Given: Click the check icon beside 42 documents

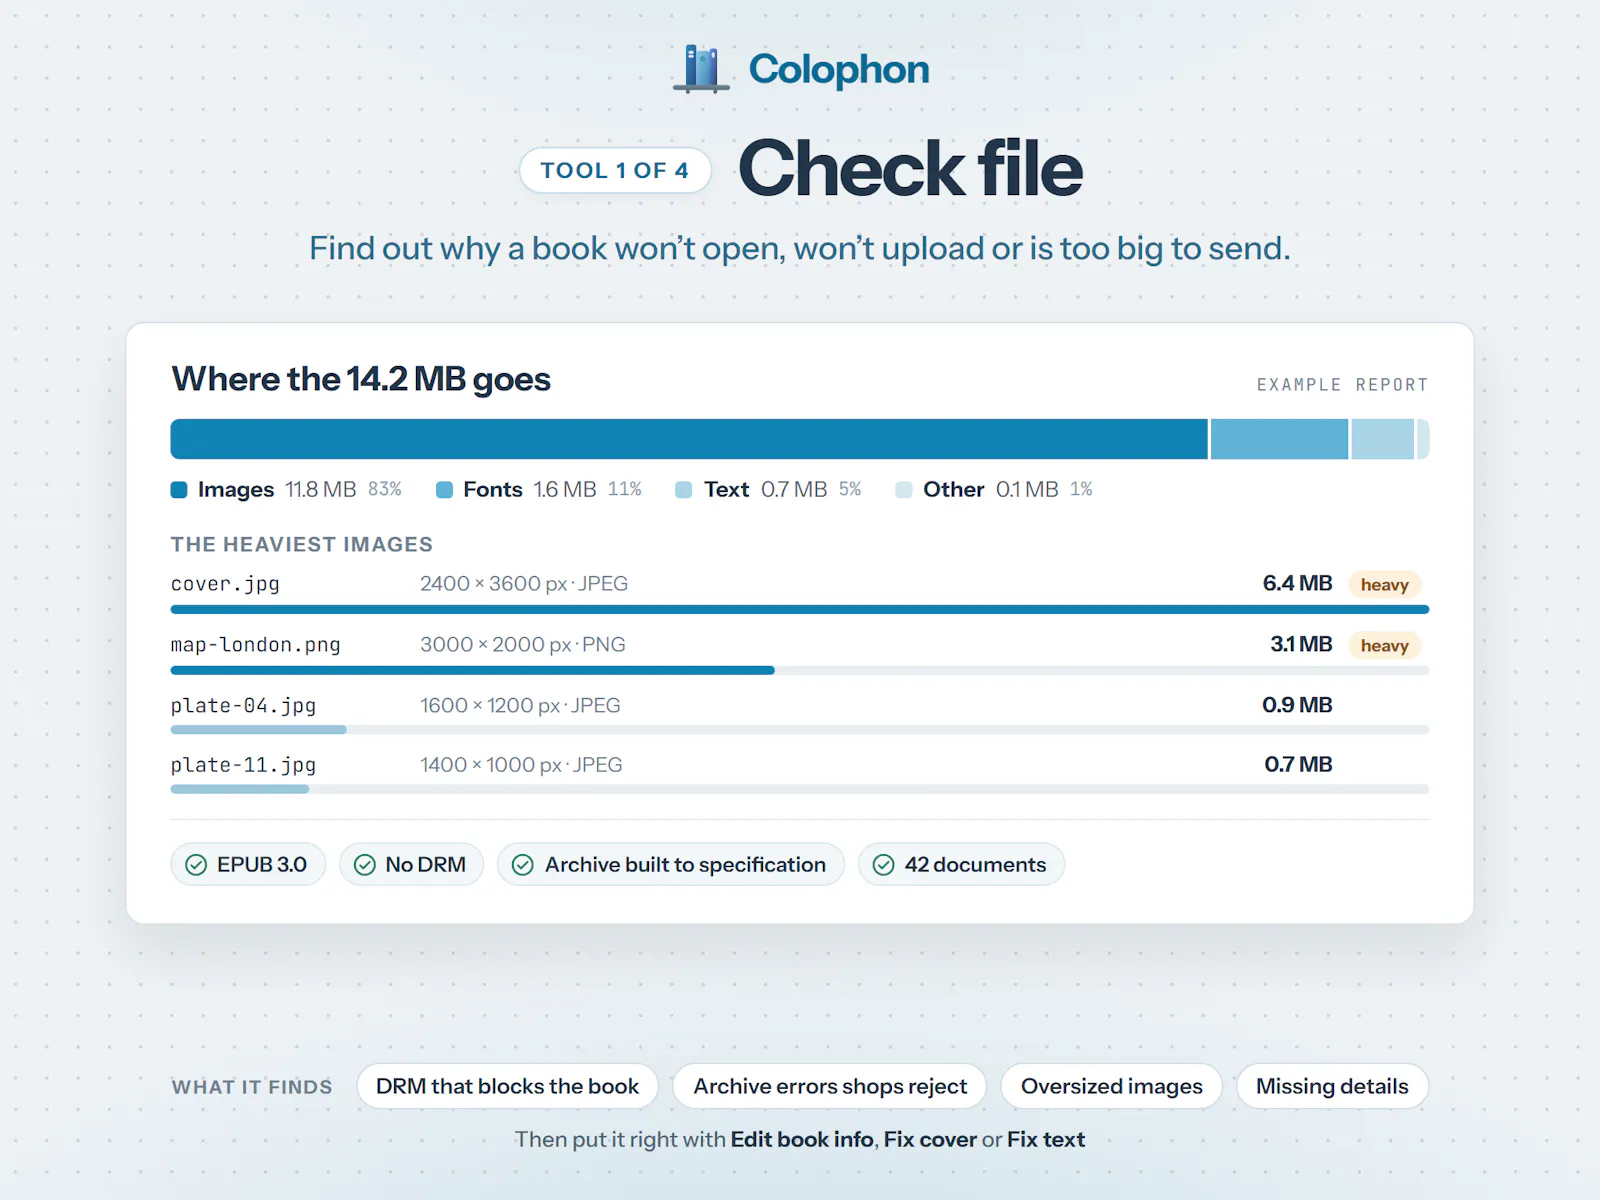Looking at the screenshot, I should tap(883, 865).
